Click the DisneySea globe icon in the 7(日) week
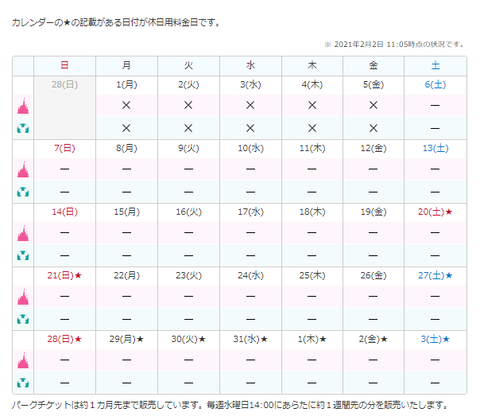480x420 pixels. (23, 192)
